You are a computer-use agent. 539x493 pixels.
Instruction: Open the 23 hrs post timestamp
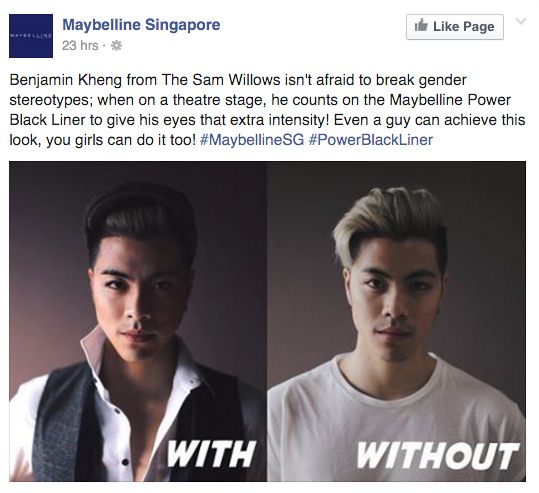coord(80,45)
